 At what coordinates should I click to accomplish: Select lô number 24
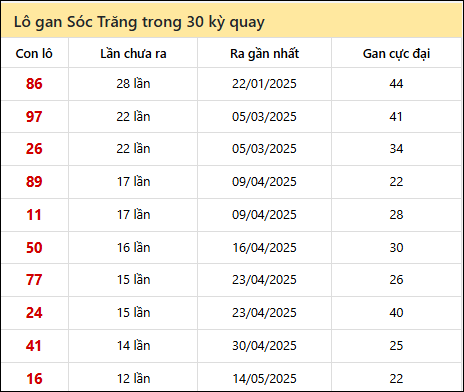click(34, 313)
